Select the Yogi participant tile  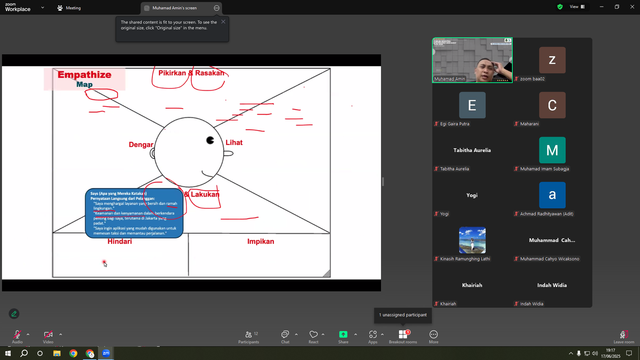tap(472, 195)
